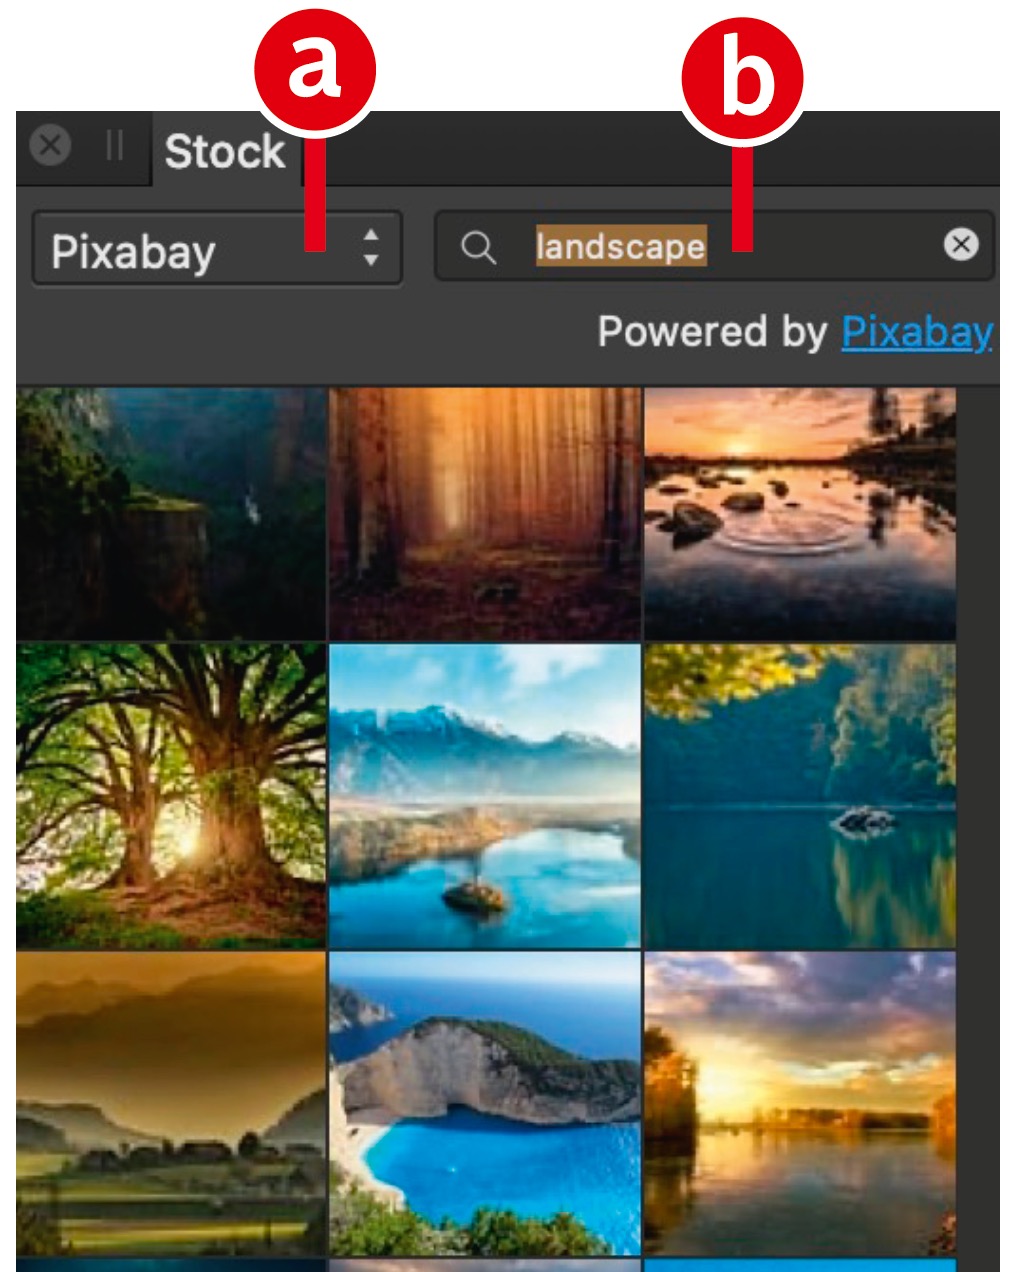Open the Powered by Pixabay link

coord(916,331)
